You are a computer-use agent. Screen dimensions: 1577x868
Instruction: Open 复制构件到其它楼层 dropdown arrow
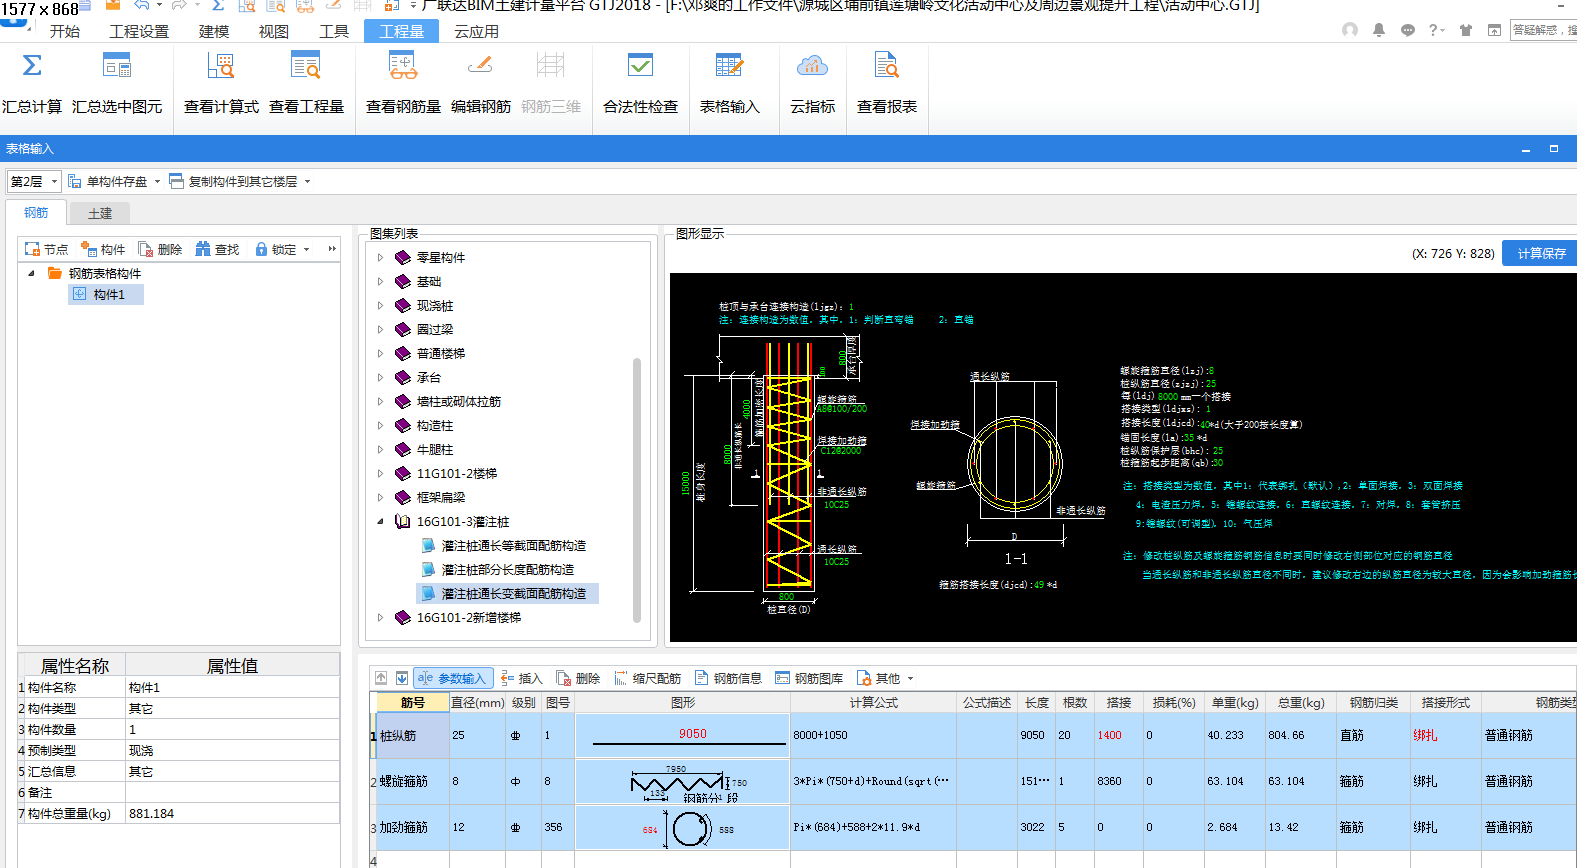click(x=307, y=181)
